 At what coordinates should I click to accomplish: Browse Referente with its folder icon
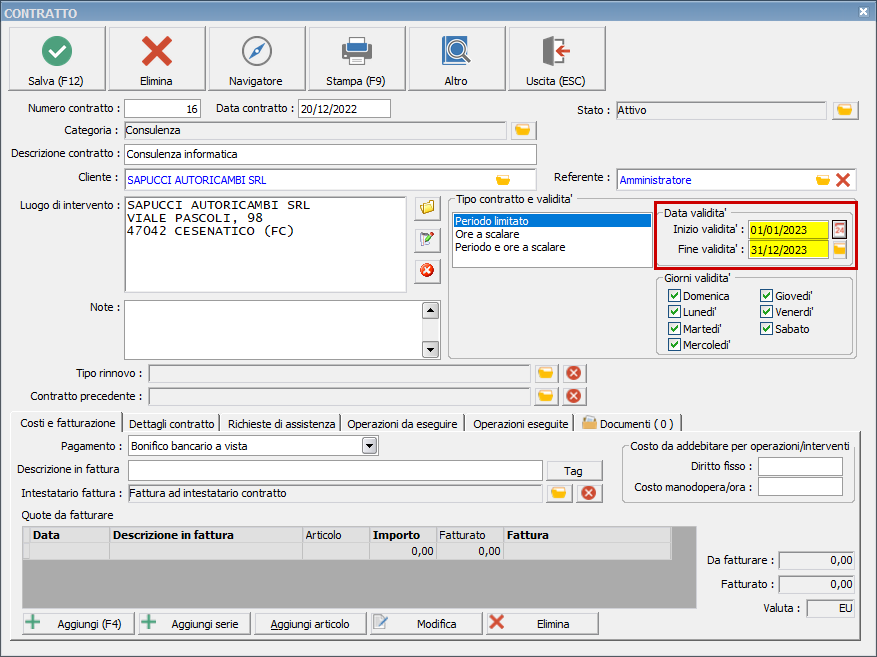coord(822,180)
